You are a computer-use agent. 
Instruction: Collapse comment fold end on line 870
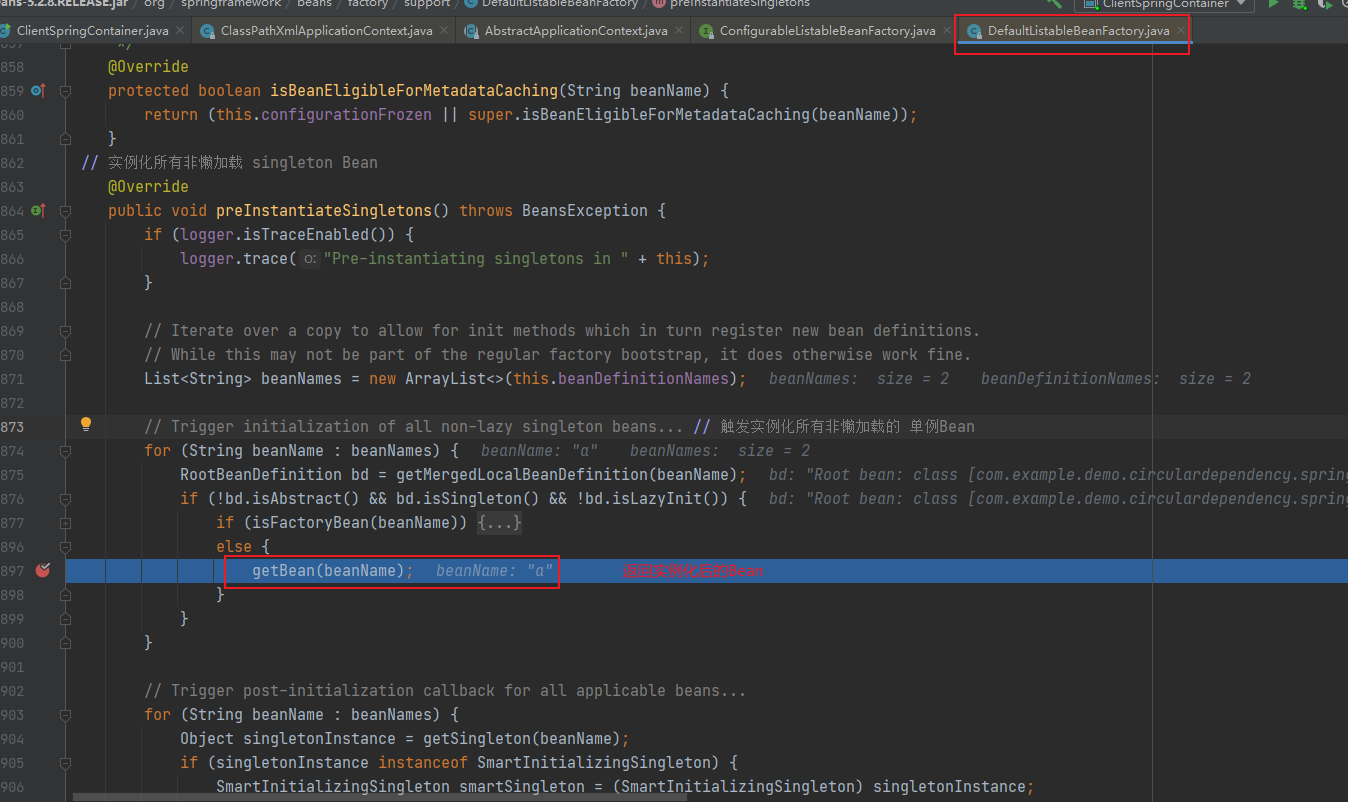65,355
